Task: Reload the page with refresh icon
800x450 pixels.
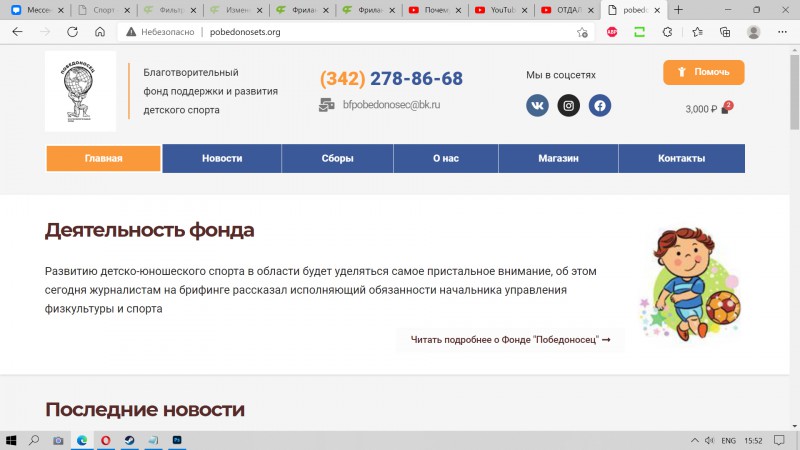Action: coord(72,32)
